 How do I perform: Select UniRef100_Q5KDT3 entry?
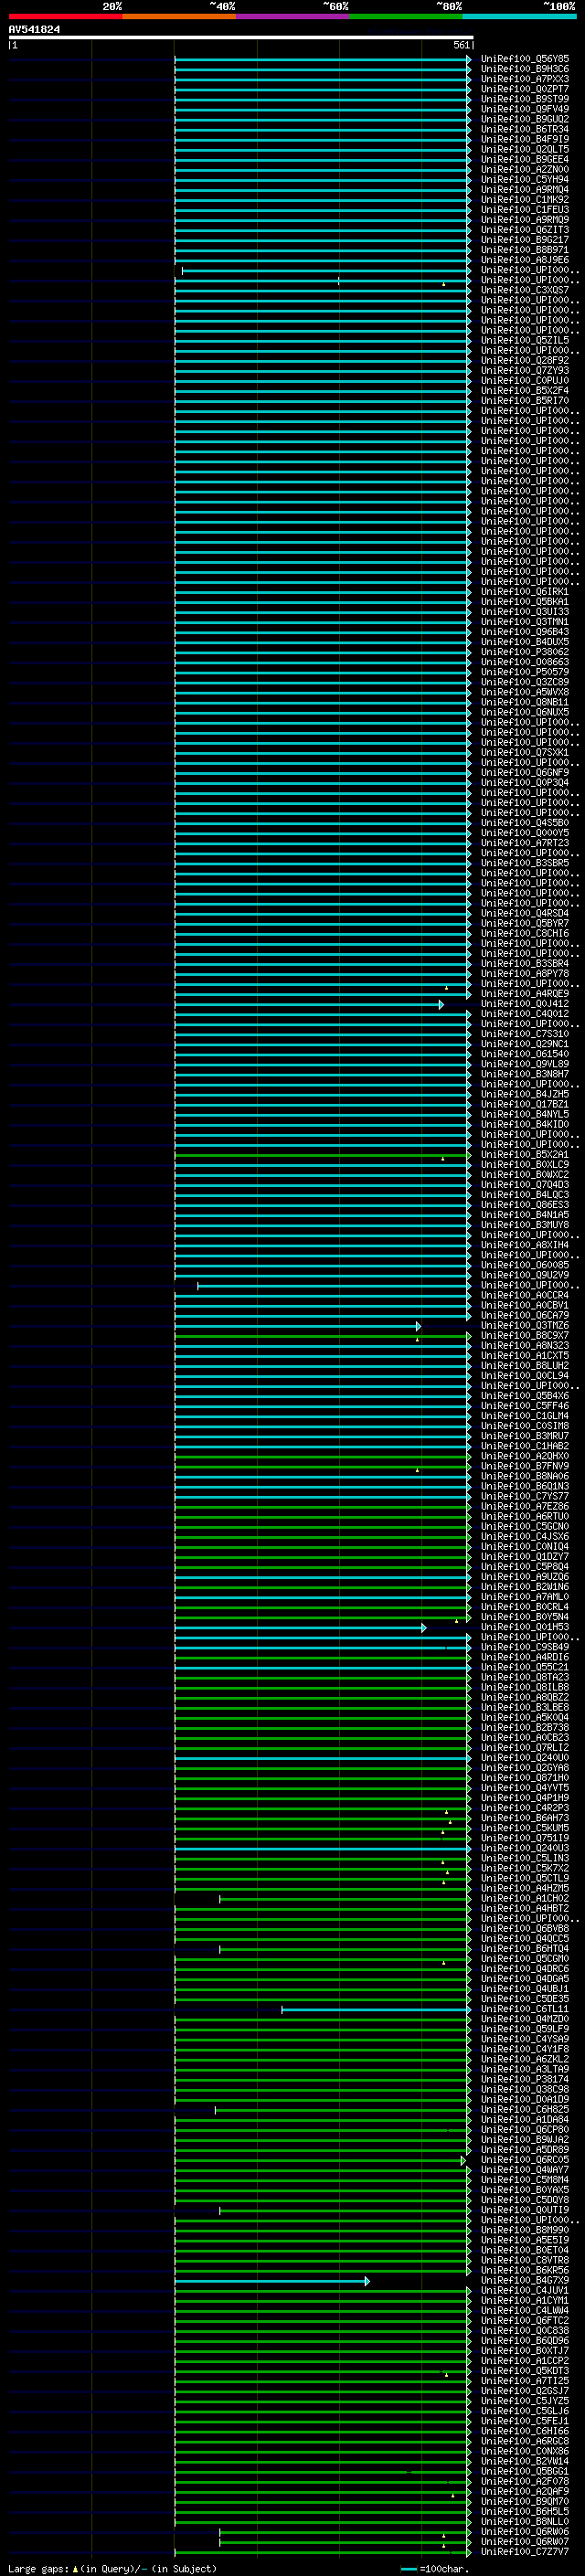coord(525,2370)
